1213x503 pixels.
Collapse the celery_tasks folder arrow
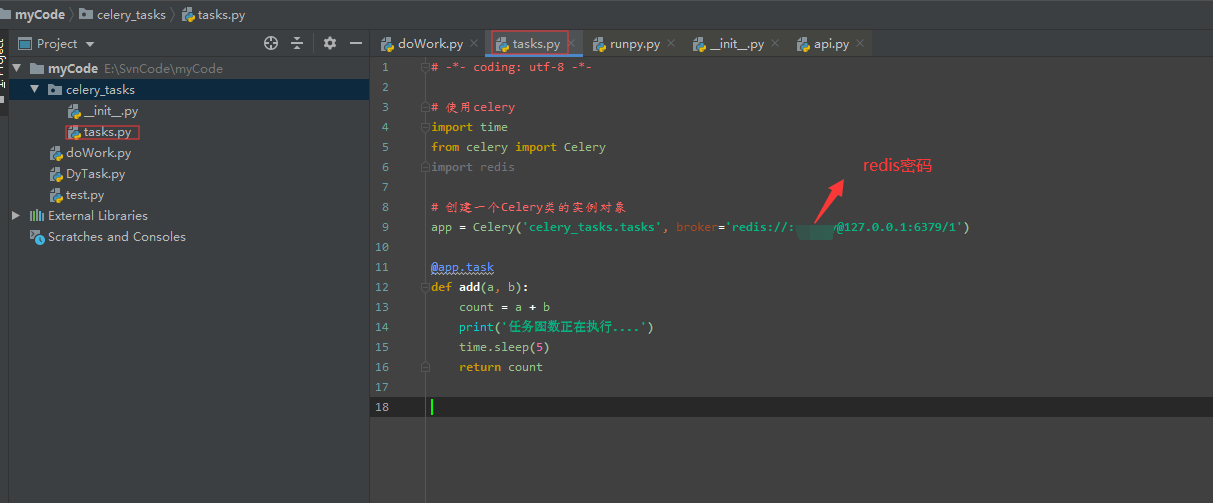click(x=35, y=90)
